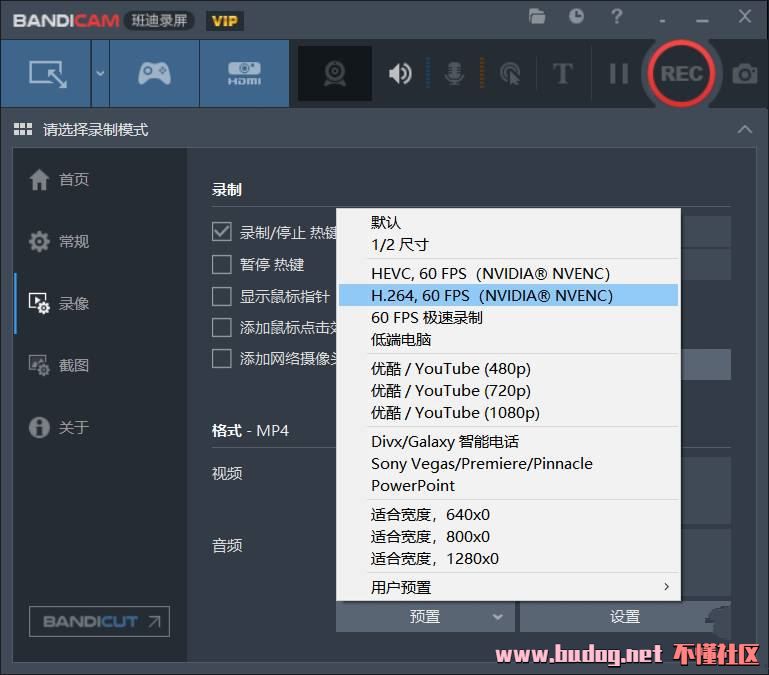Viewport: 769px width, 675px height.
Task: Uncheck 录制/停止 热键 checkbox
Action: (x=222, y=232)
